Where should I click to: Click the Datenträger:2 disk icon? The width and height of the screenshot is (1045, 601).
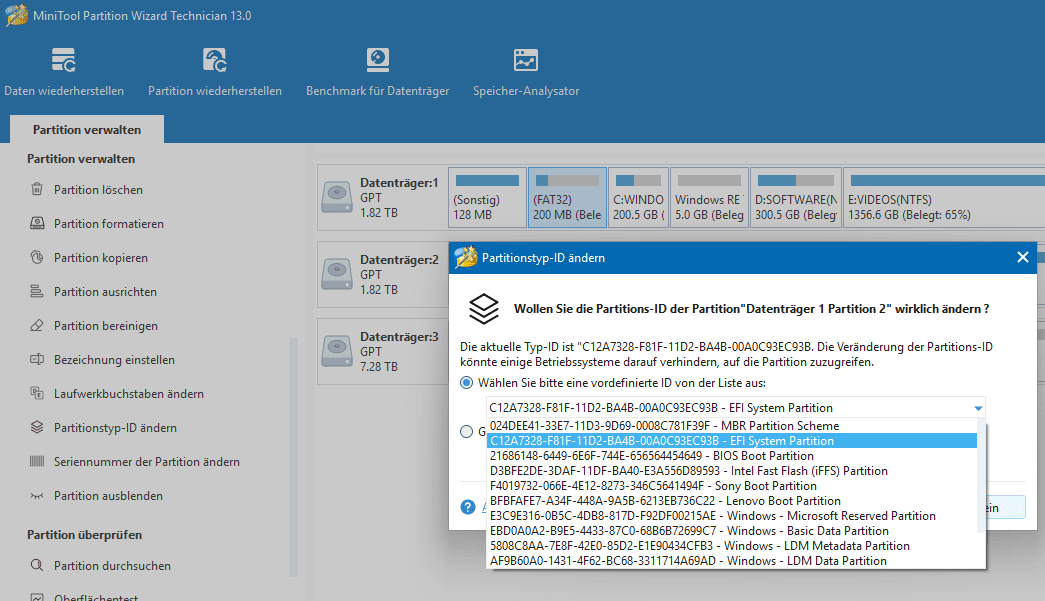(x=337, y=274)
